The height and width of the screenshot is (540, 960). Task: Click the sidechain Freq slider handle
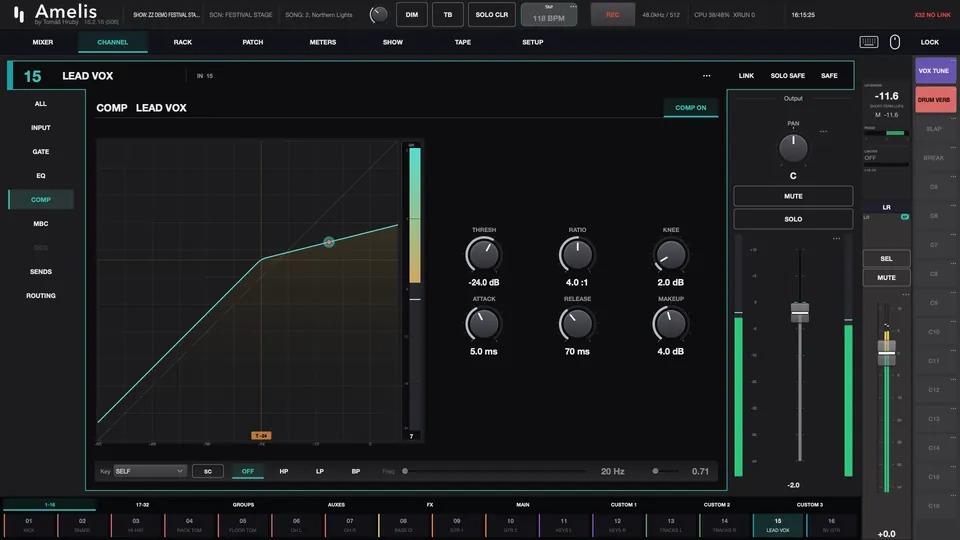[405, 471]
